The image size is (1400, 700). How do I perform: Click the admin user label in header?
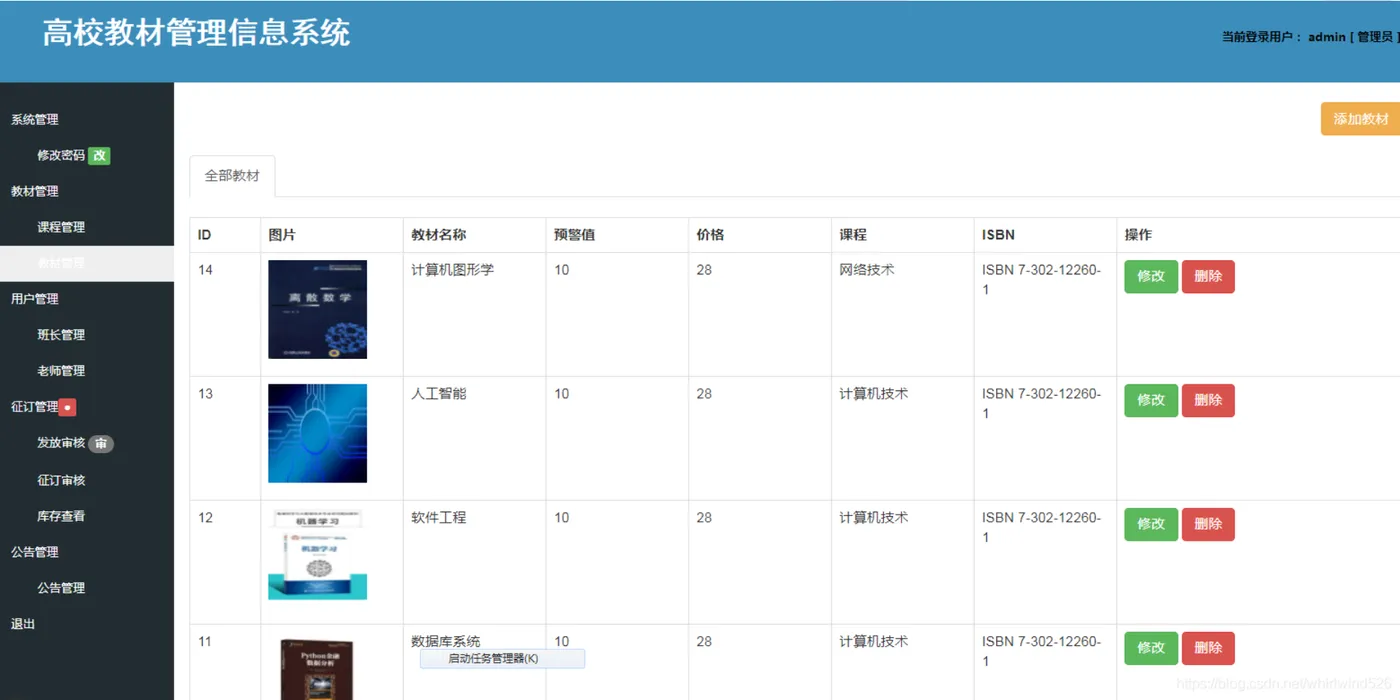pos(1327,37)
